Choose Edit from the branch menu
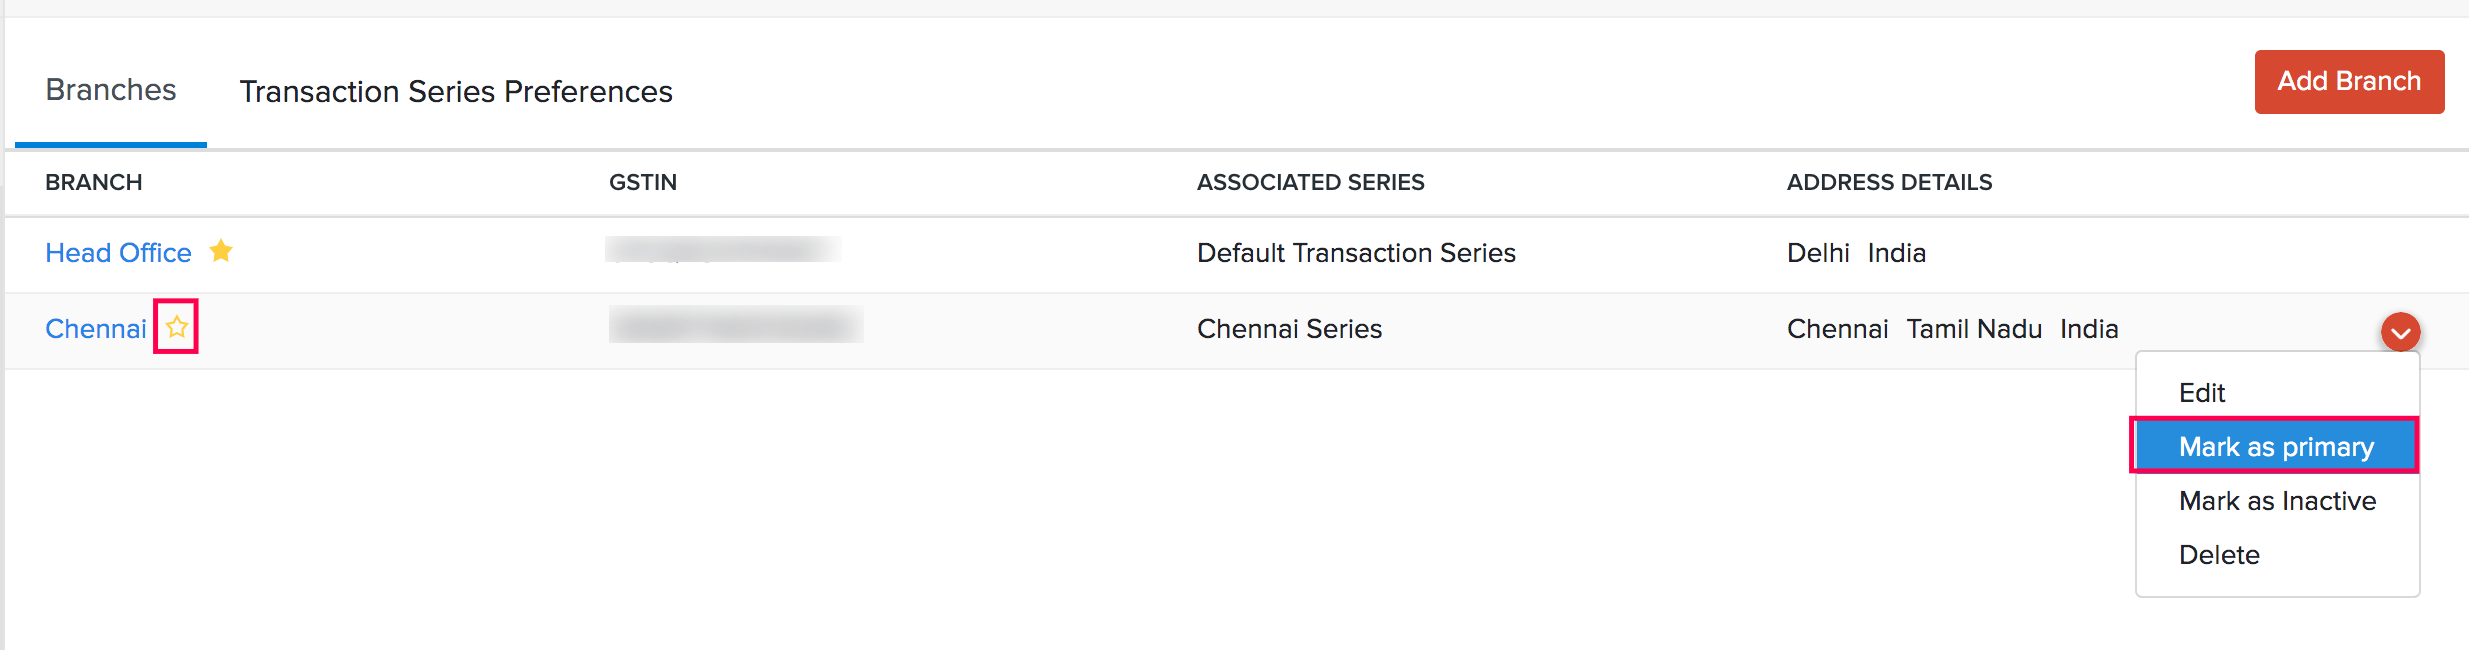Image resolution: width=2469 pixels, height=650 pixels. point(2202,393)
